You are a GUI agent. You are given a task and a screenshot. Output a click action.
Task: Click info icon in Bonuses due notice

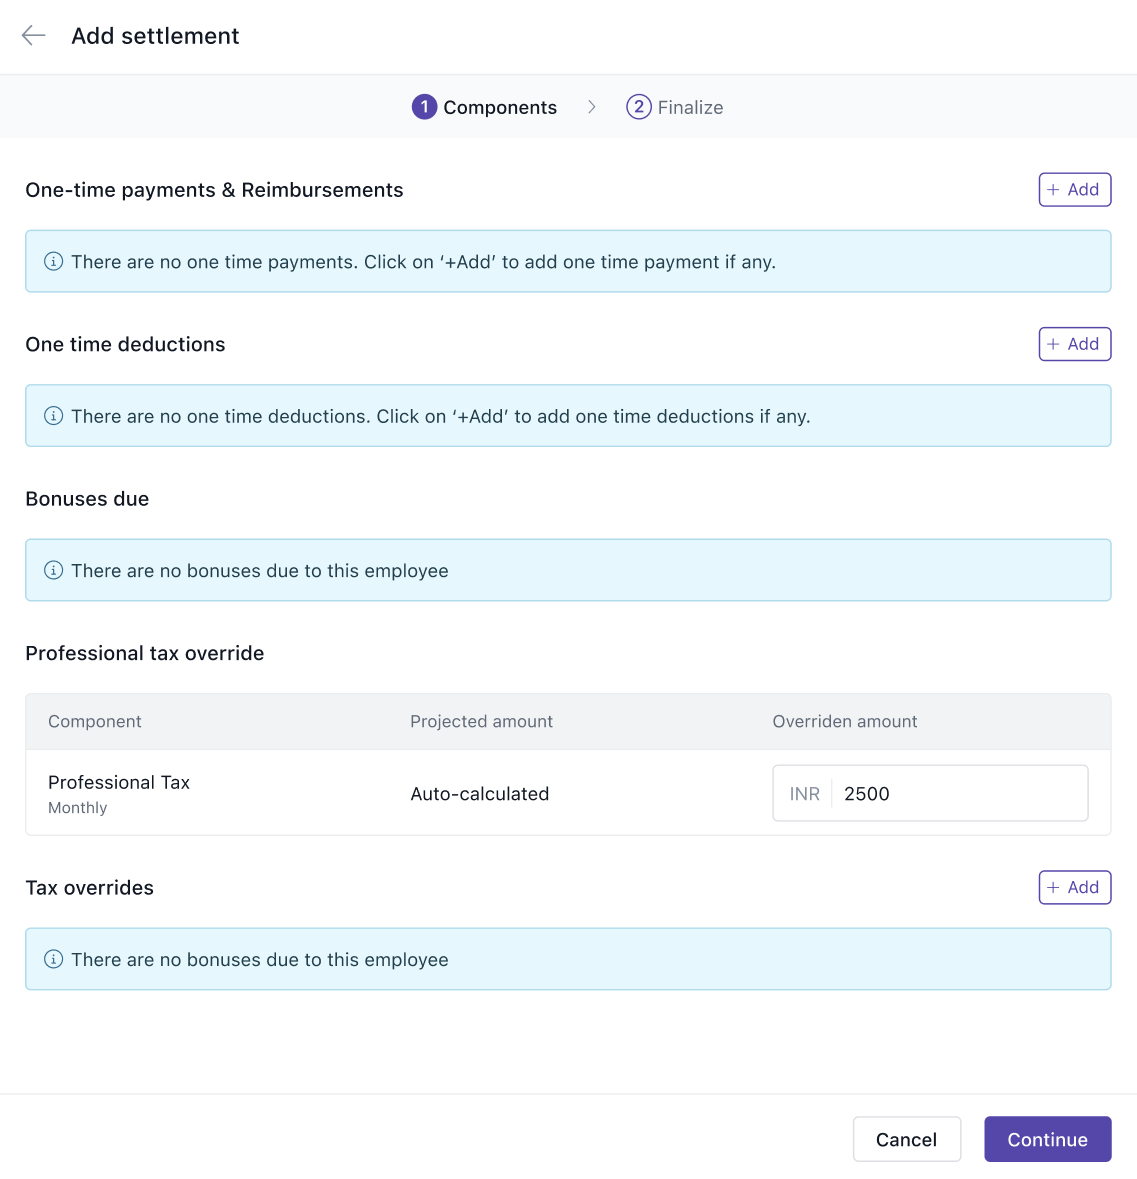[53, 570]
